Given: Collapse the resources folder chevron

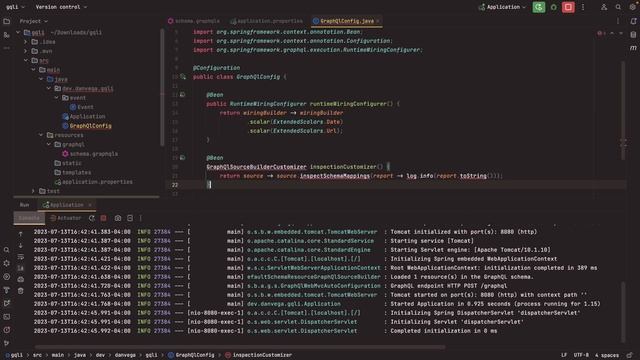Looking at the screenshot, I should 41,135.
